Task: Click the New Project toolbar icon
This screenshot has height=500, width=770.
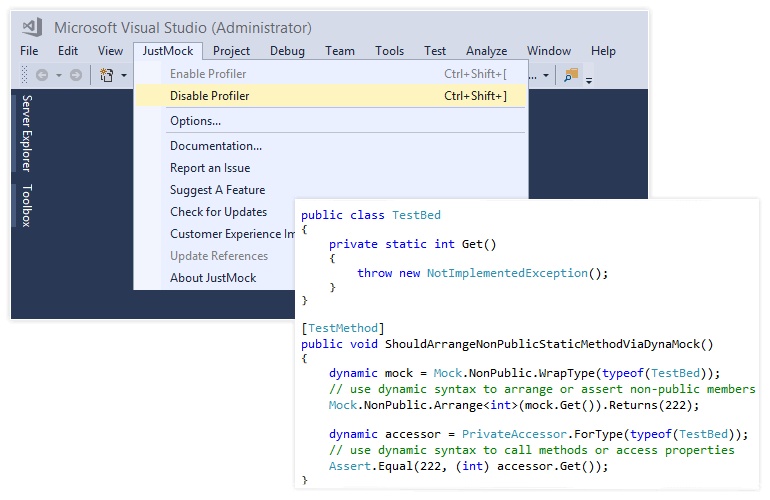Action: [107, 75]
